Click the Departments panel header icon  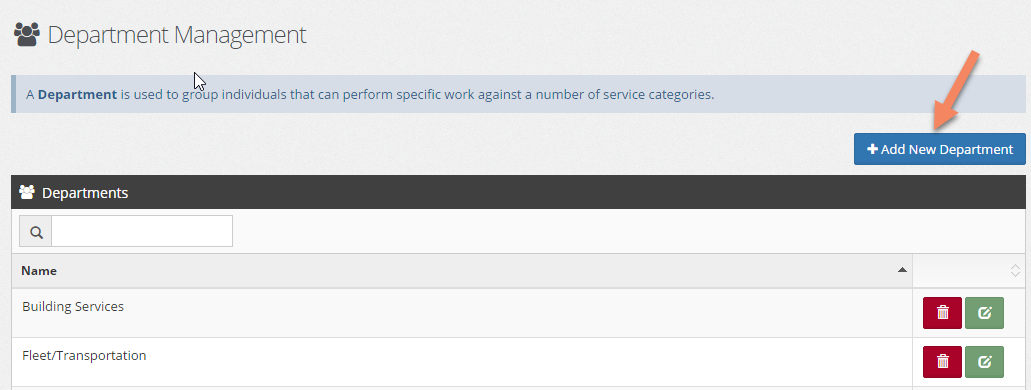pos(27,193)
